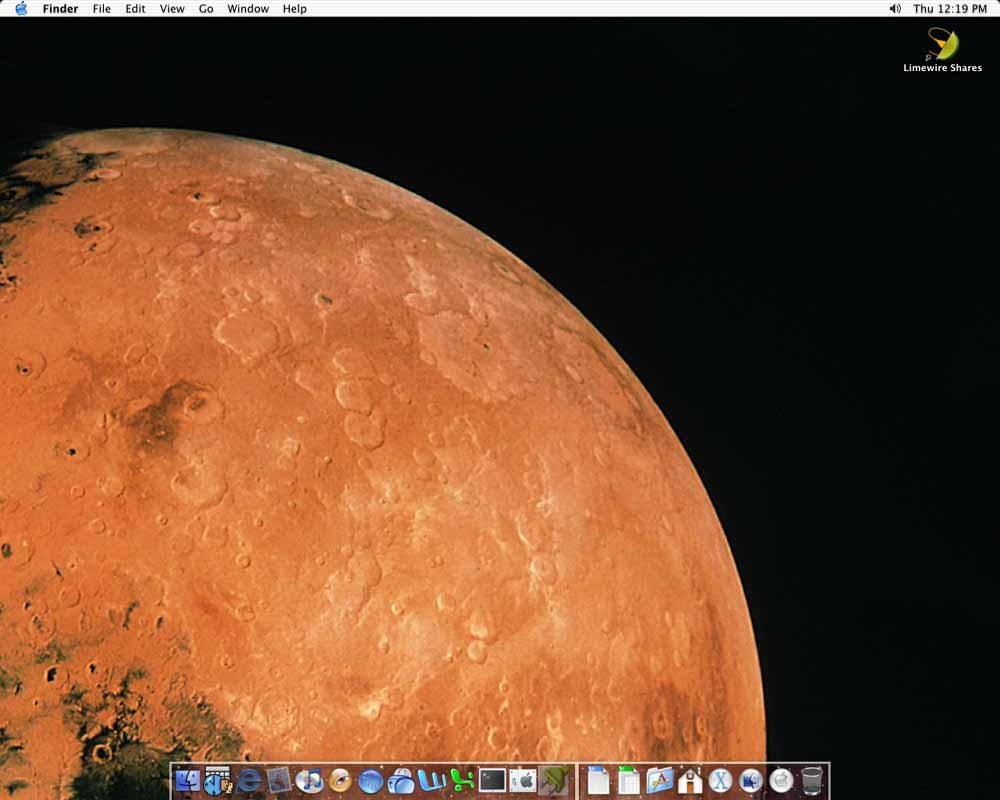Open the blue globe sphere Dock icon

click(371, 781)
